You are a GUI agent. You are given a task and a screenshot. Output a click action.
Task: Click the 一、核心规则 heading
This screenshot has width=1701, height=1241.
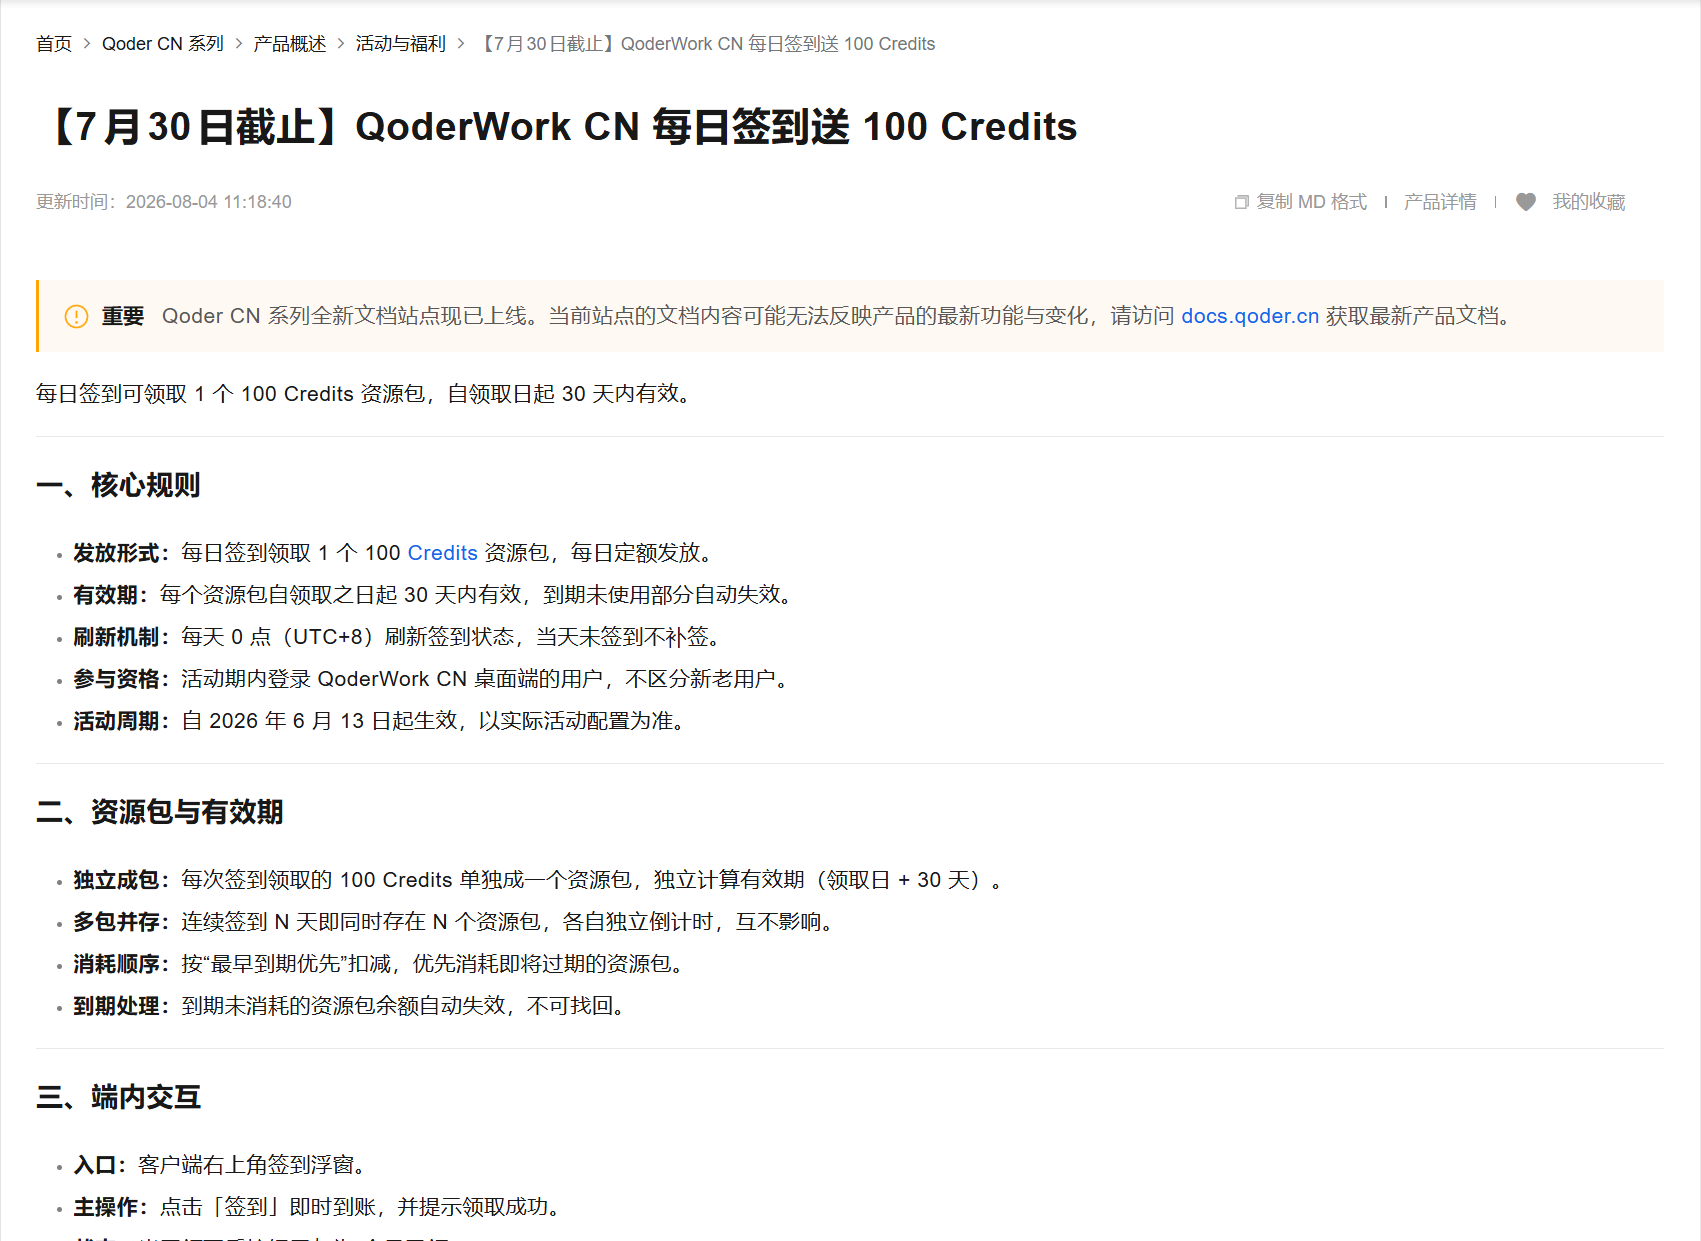coord(119,485)
